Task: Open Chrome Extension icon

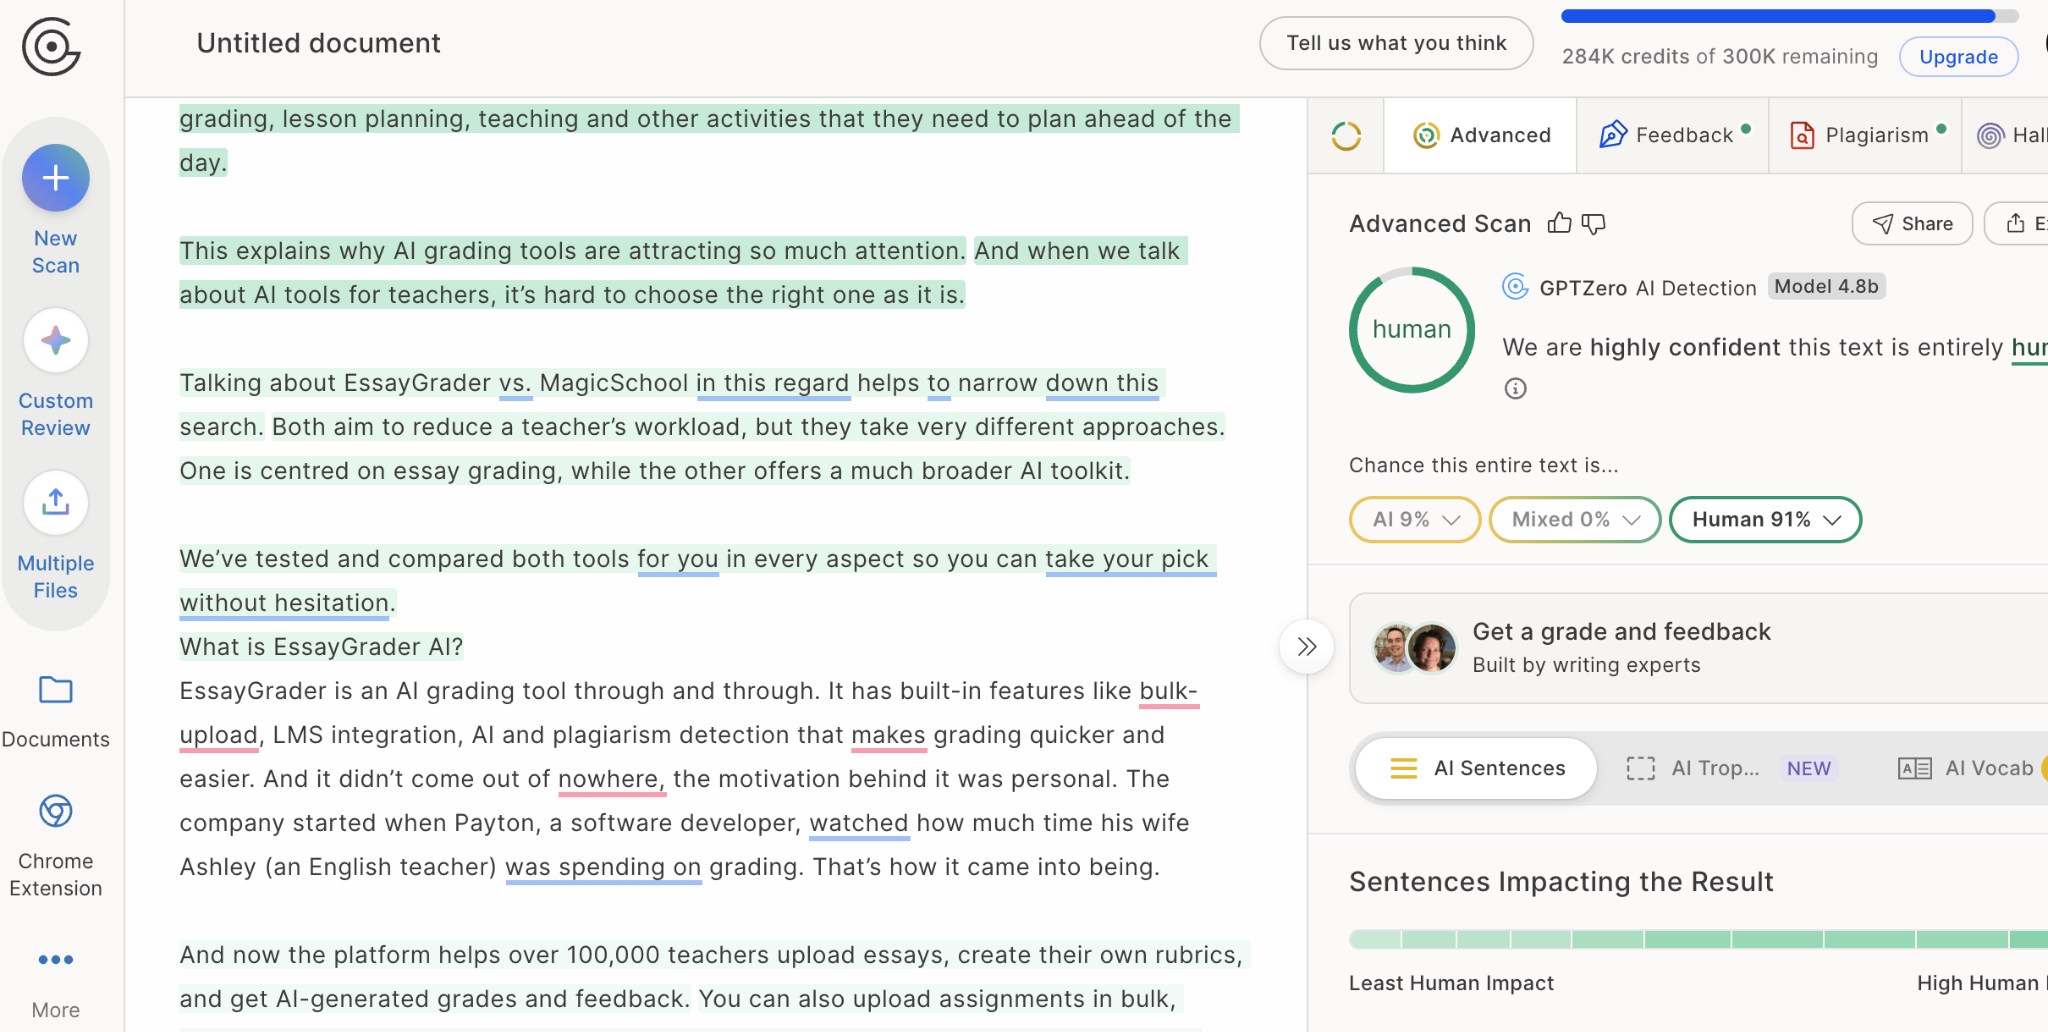Action: coord(56,811)
